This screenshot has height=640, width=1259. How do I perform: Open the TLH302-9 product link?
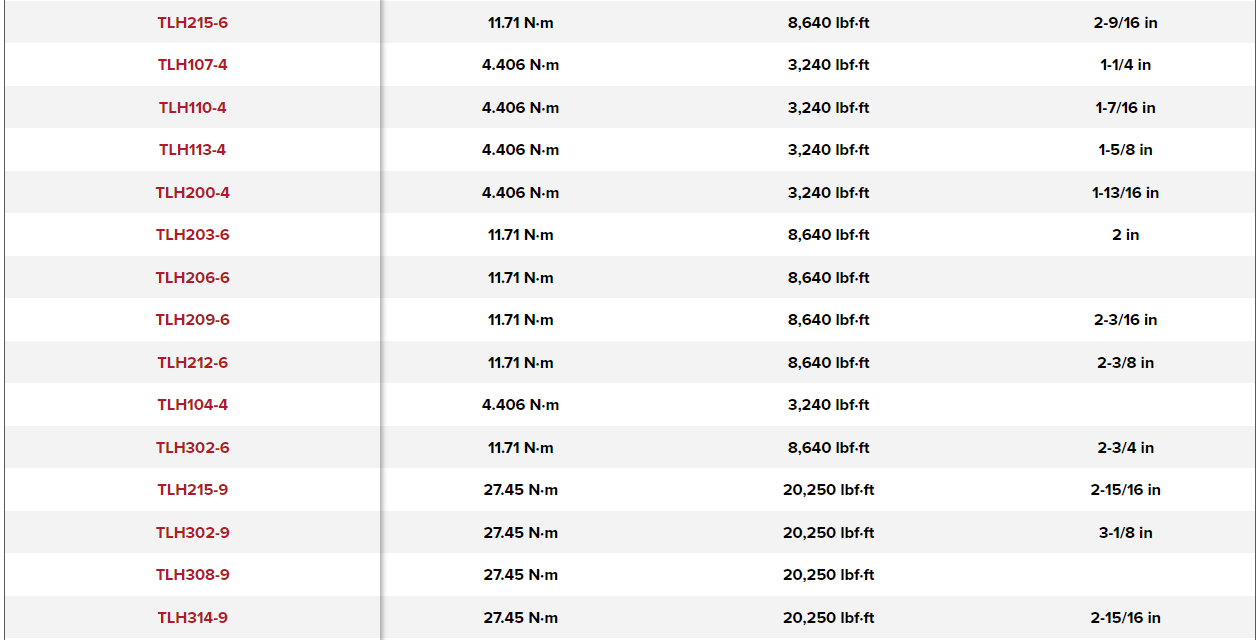(192, 532)
